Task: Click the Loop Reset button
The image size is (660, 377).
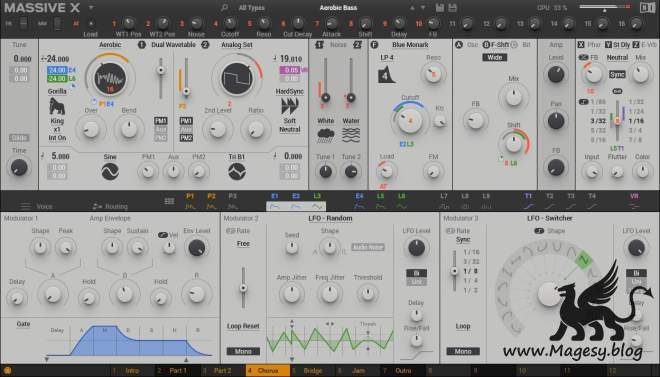Action: (243, 326)
